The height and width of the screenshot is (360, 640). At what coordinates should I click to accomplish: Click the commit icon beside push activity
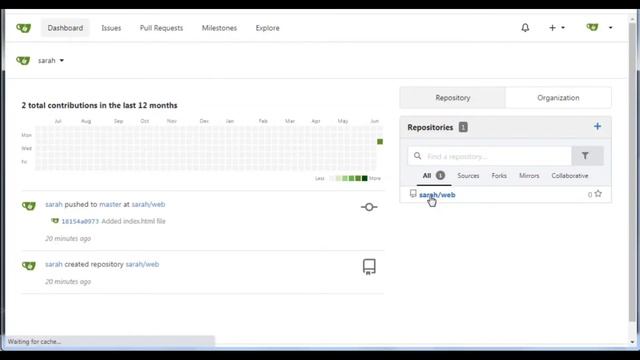[x=369, y=207]
